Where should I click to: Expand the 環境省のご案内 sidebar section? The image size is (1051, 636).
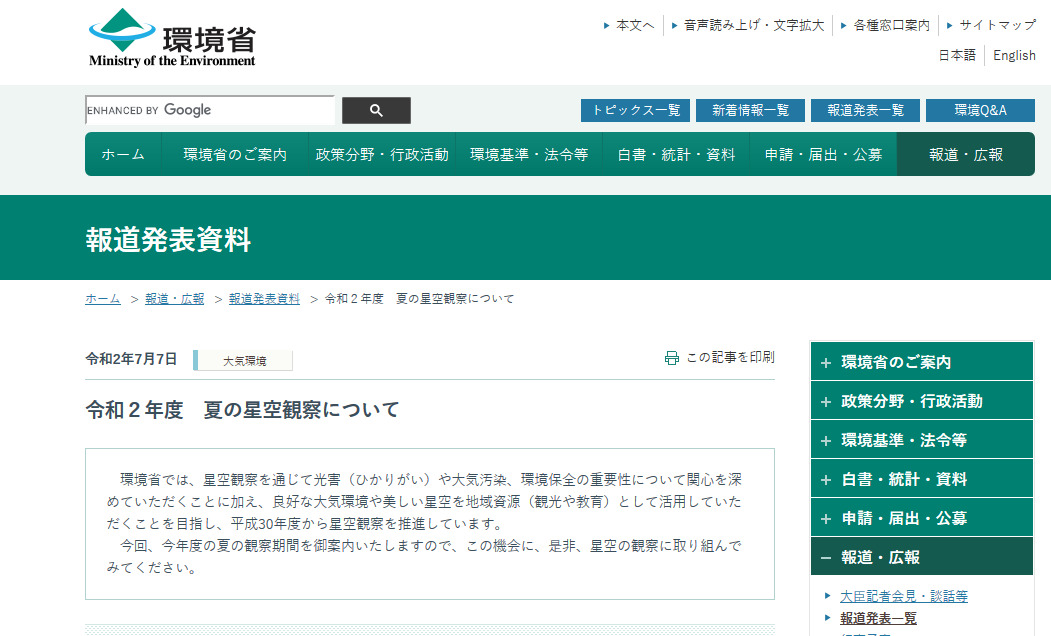920,362
